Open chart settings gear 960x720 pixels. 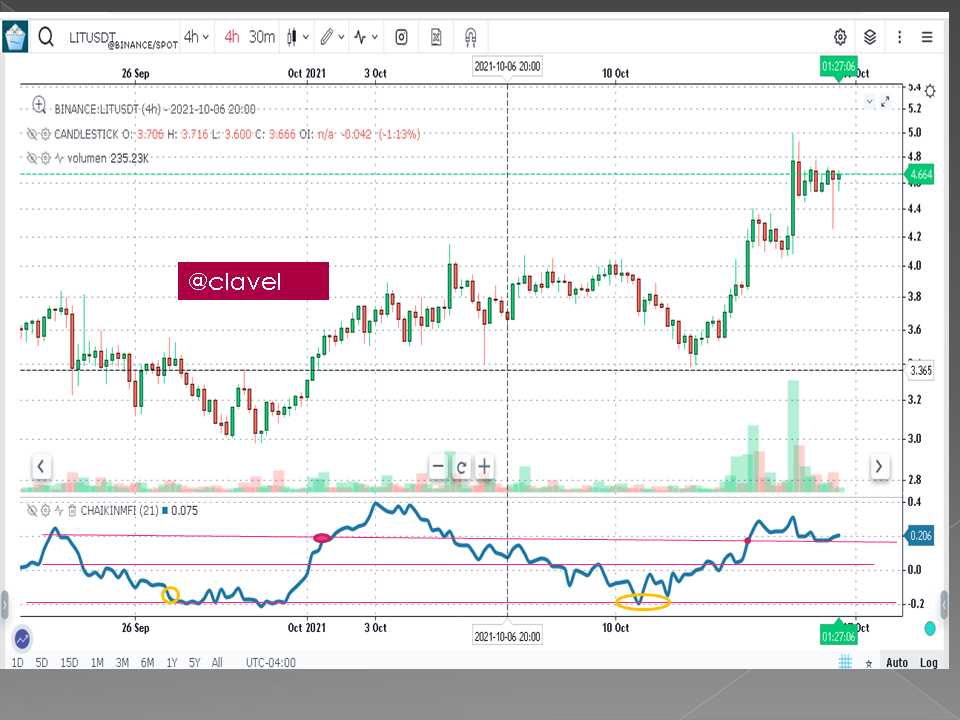click(840, 37)
